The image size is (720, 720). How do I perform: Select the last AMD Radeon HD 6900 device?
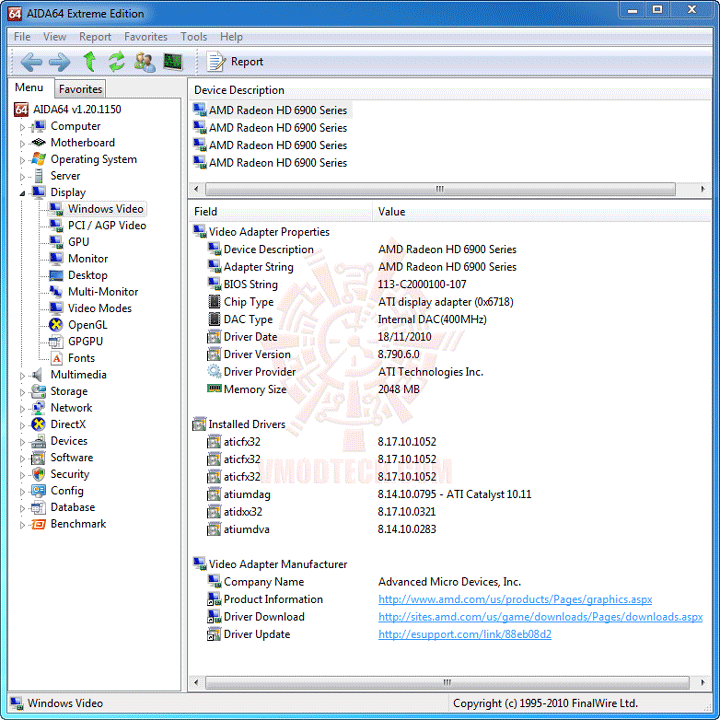[x=270, y=163]
